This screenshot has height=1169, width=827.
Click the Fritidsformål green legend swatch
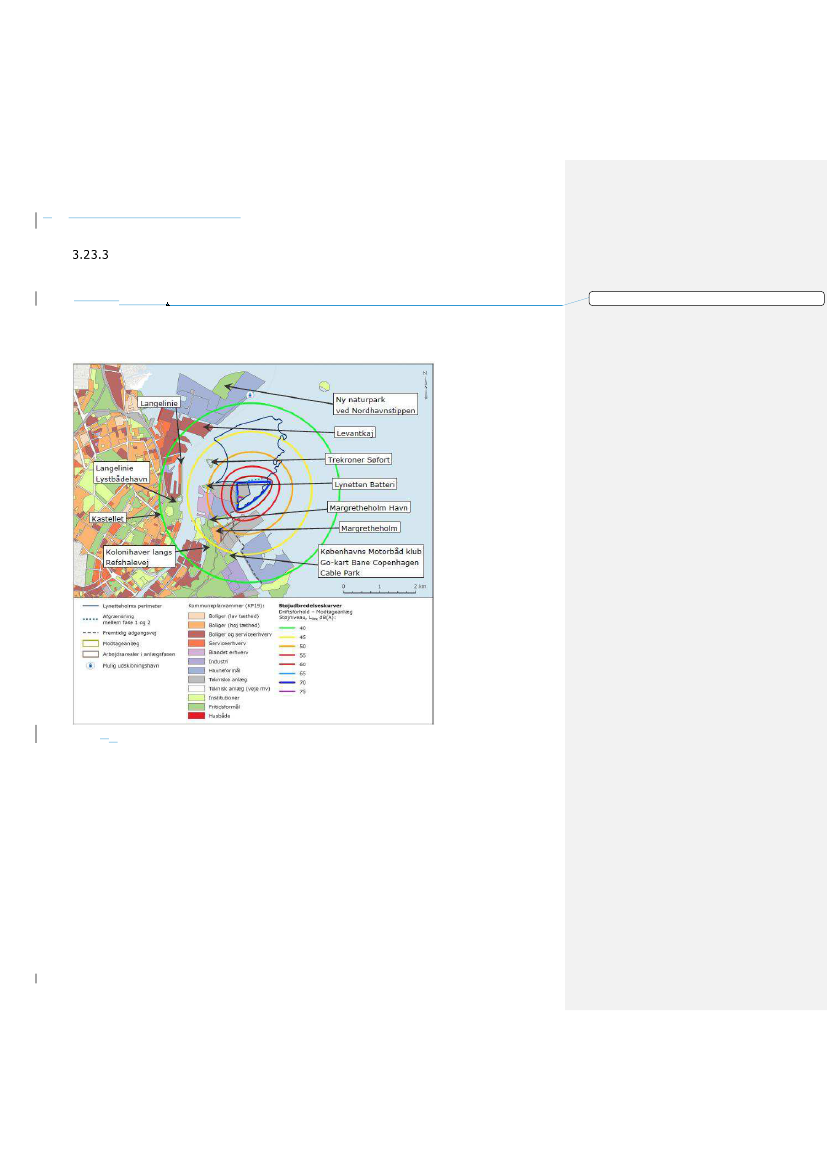point(196,707)
